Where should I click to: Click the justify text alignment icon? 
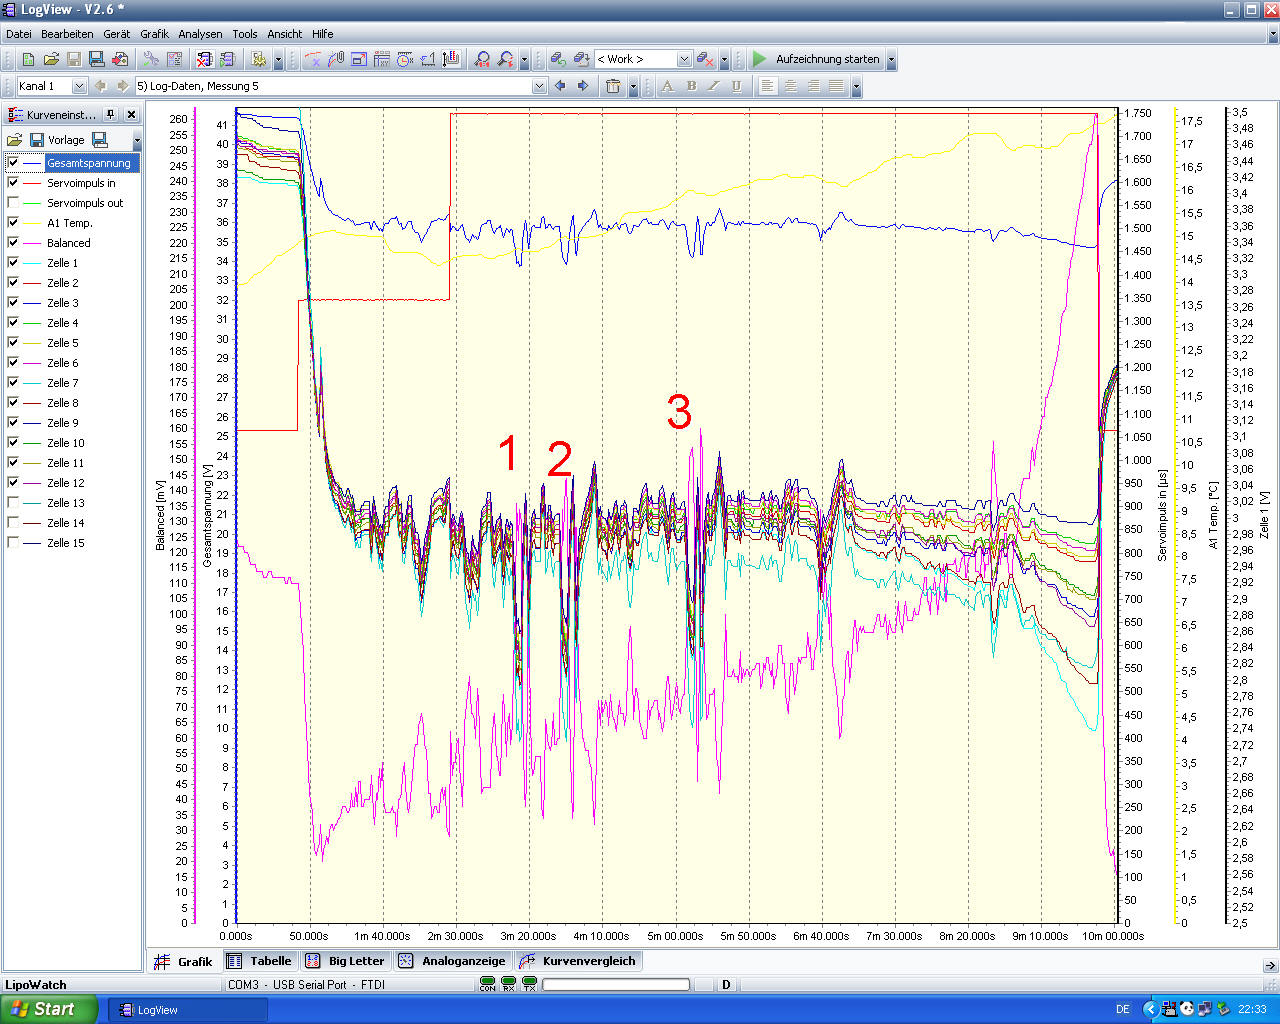pos(837,86)
